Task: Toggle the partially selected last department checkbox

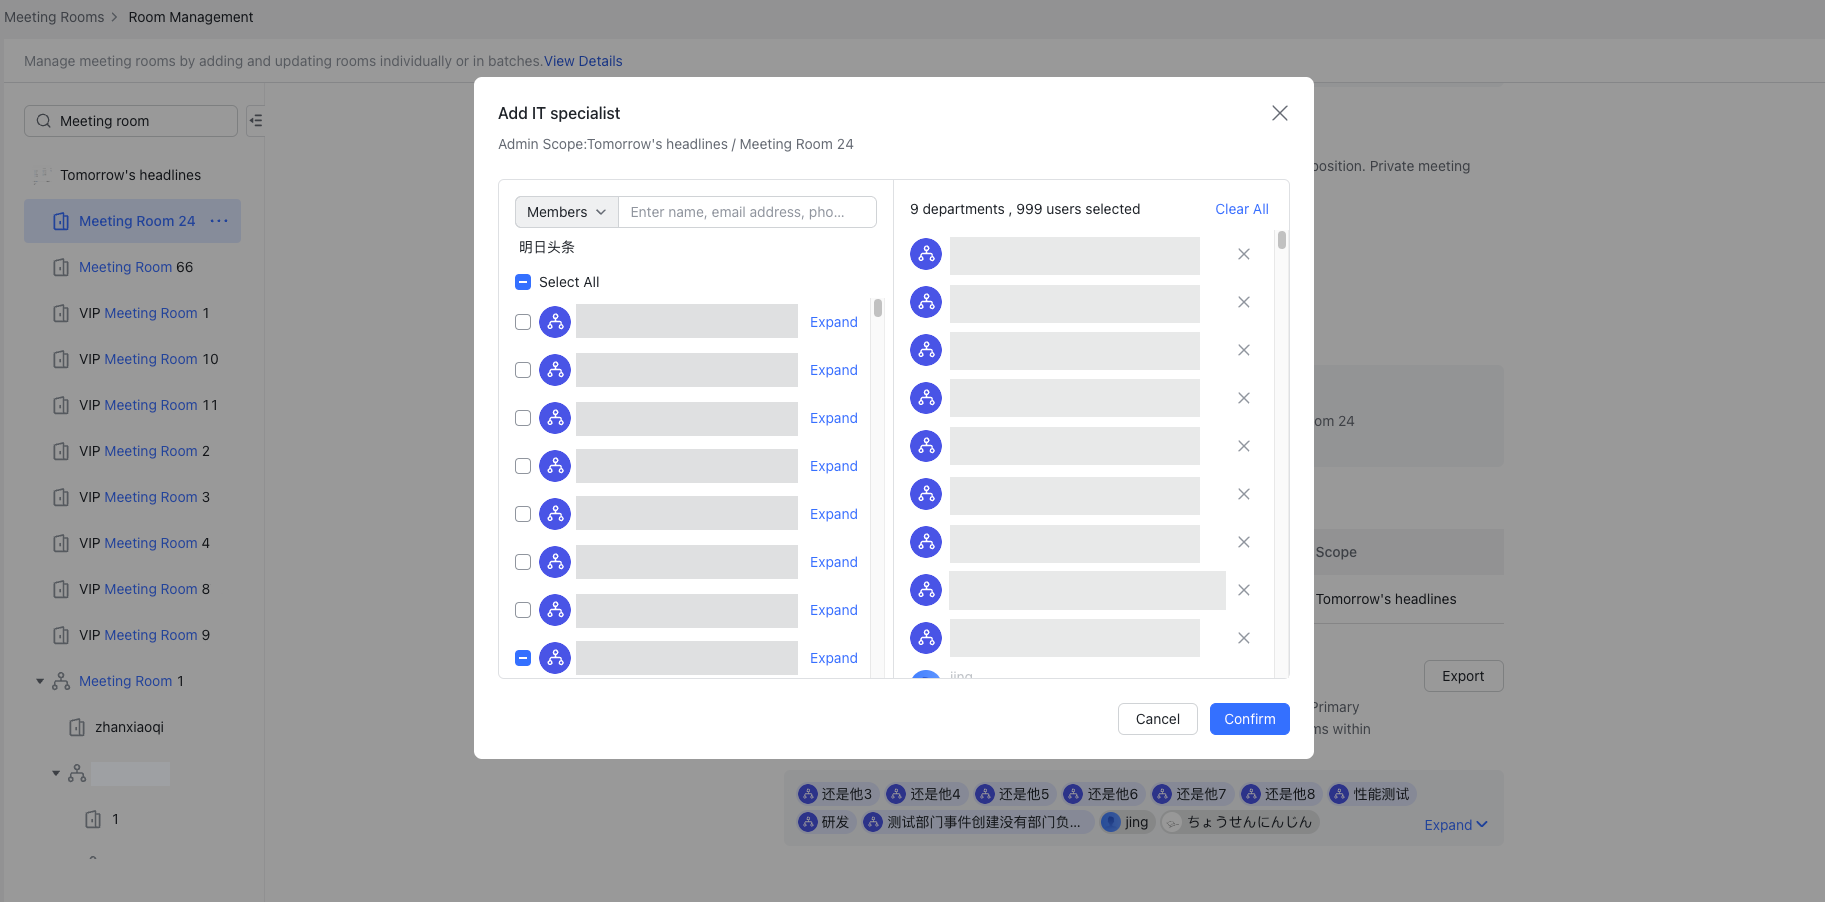Action: pyautogui.click(x=523, y=658)
